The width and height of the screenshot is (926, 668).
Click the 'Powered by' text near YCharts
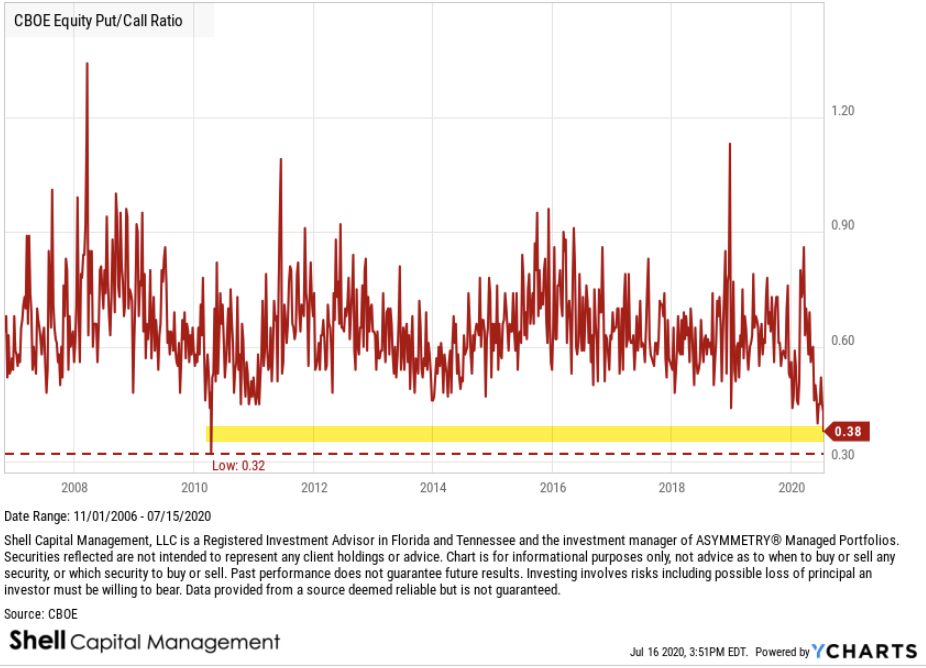click(782, 652)
